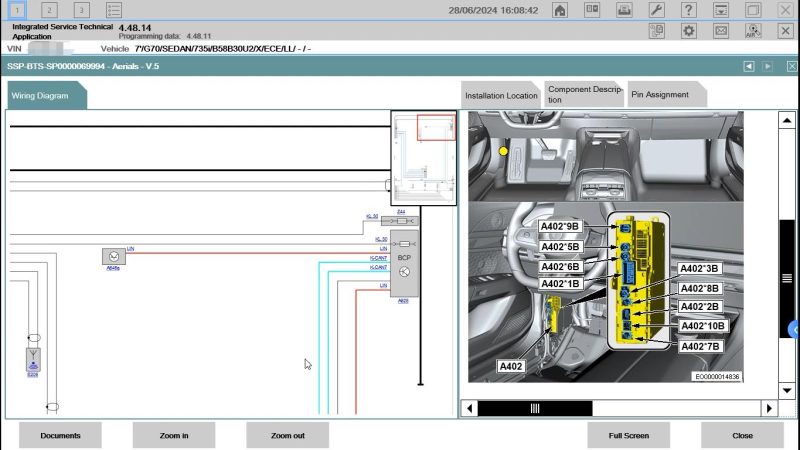Click the A402*10B connector label

[x=702, y=326]
